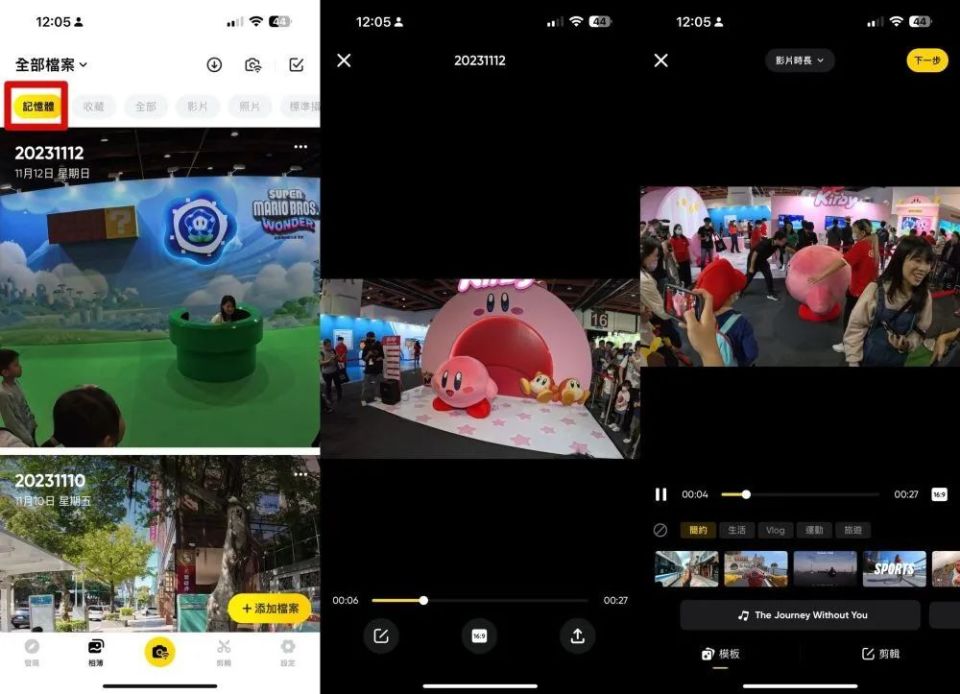
Task: Select the 運動 template category
Action: pyautogui.click(x=814, y=530)
